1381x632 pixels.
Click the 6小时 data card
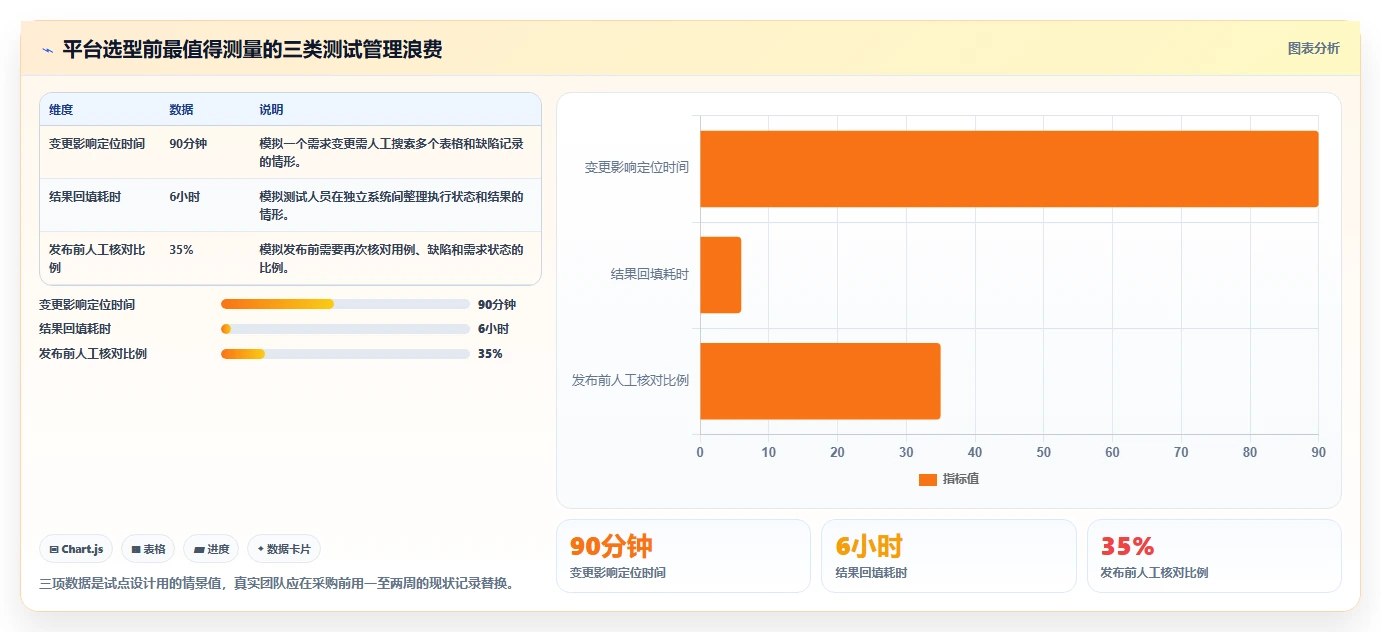click(949, 556)
